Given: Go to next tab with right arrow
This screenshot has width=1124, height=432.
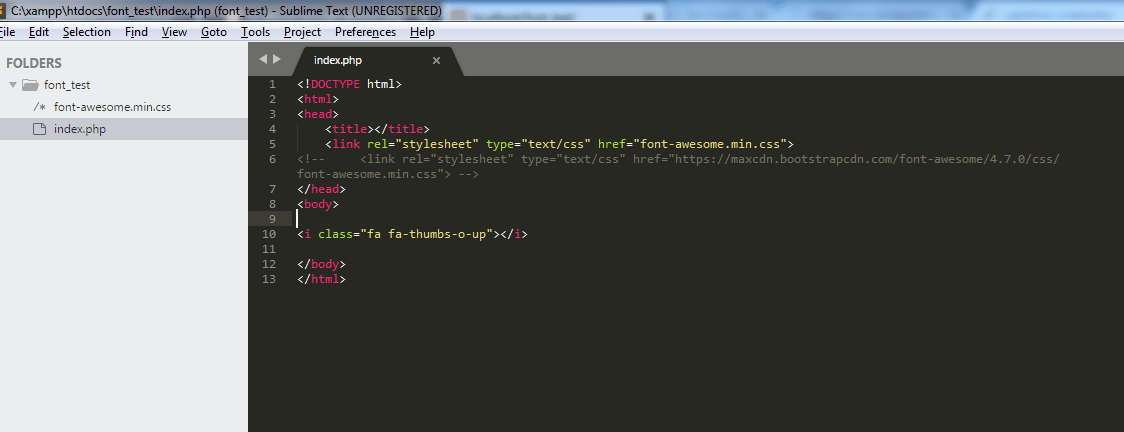Looking at the screenshot, I should [277, 59].
